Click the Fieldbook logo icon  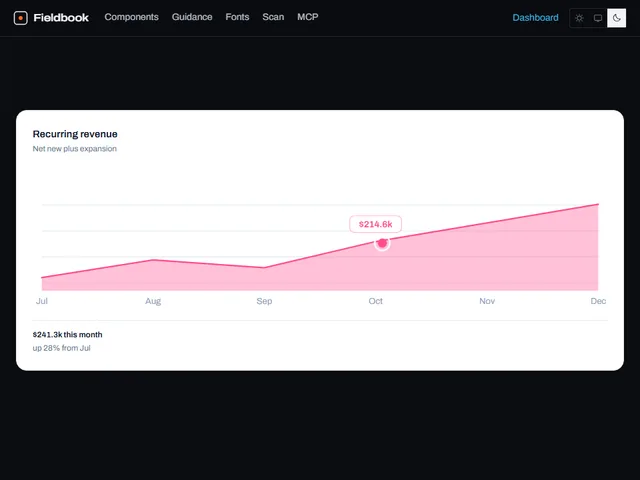click(x=20, y=18)
